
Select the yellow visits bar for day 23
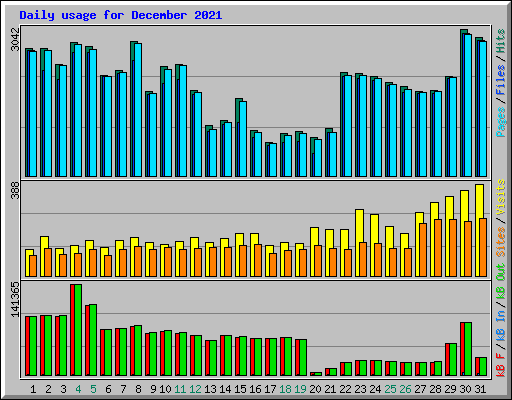tap(359, 243)
